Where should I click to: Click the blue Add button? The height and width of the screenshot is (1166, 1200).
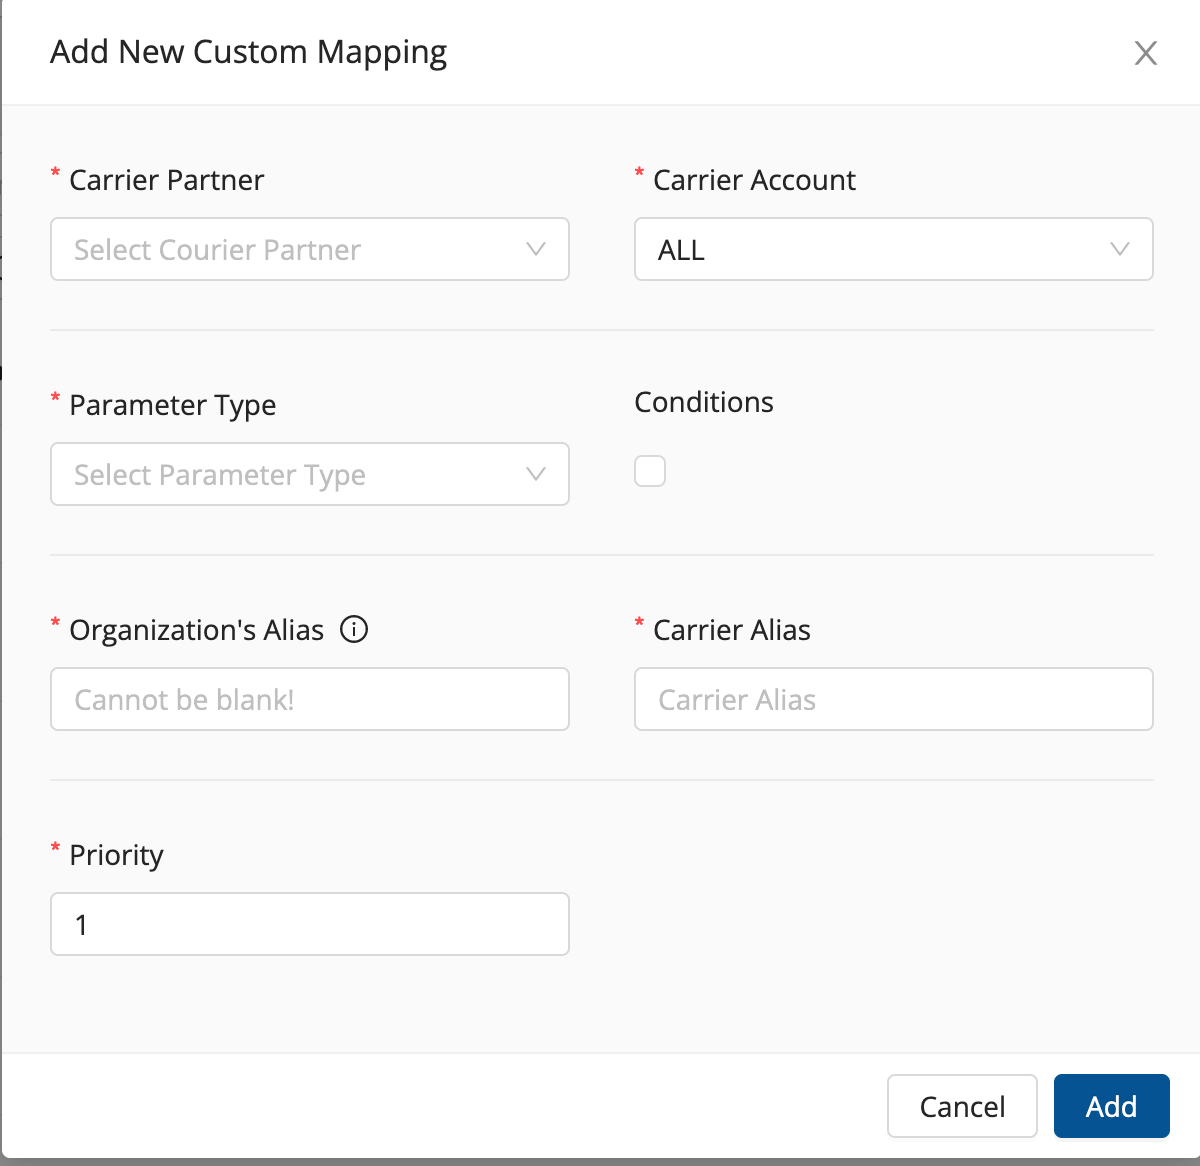click(1111, 1106)
